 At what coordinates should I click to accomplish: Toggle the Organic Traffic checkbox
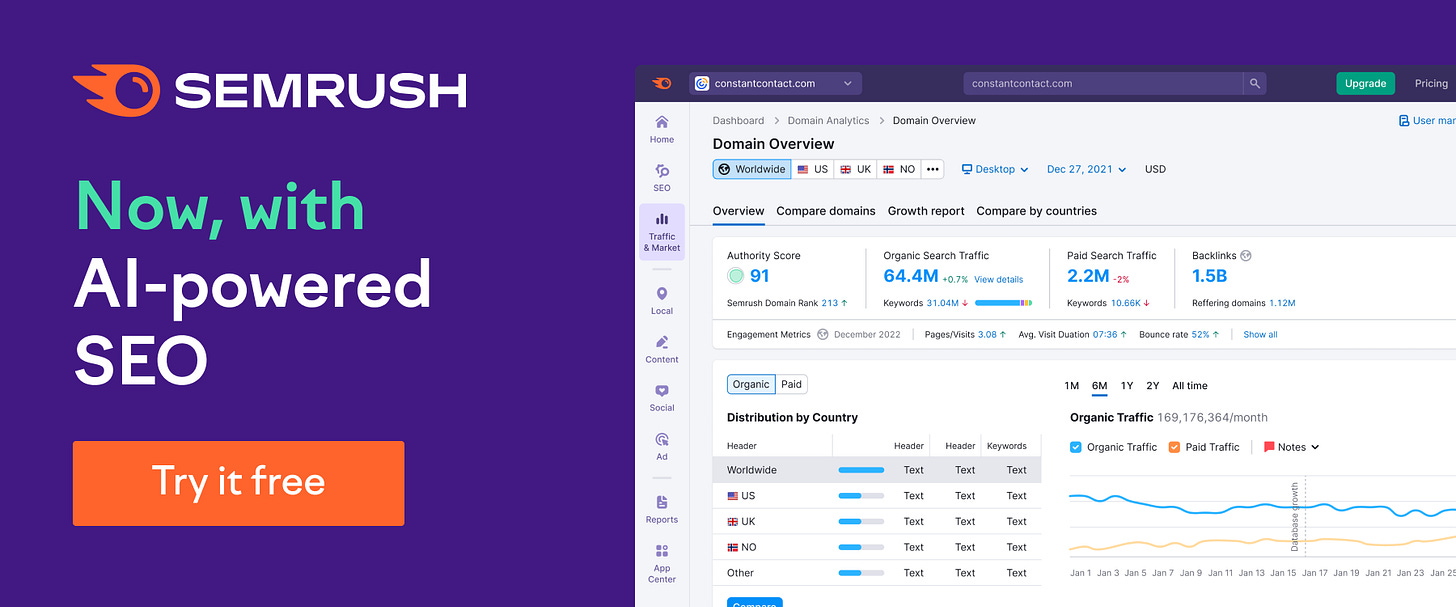1076,447
